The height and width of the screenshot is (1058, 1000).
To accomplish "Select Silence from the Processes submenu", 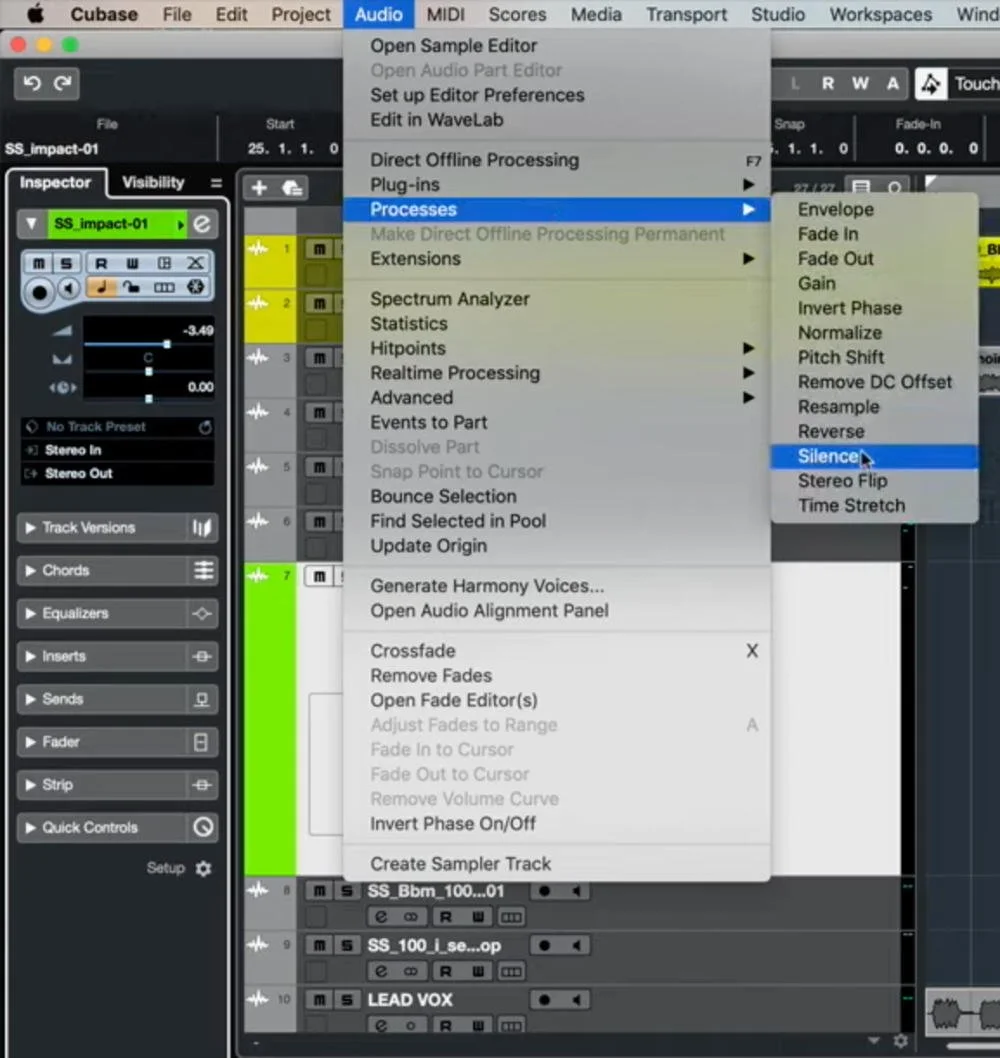I will [x=828, y=456].
